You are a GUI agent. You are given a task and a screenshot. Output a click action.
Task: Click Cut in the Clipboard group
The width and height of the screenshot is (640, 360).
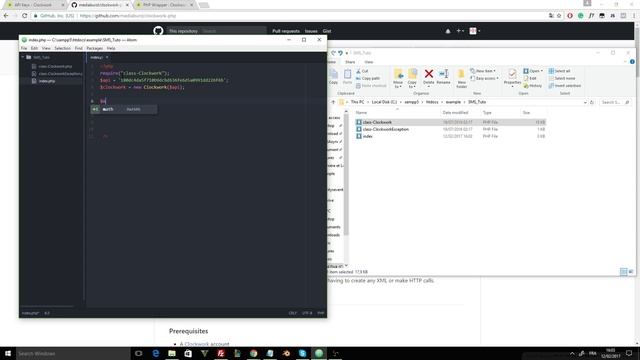(x=362, y=71)
